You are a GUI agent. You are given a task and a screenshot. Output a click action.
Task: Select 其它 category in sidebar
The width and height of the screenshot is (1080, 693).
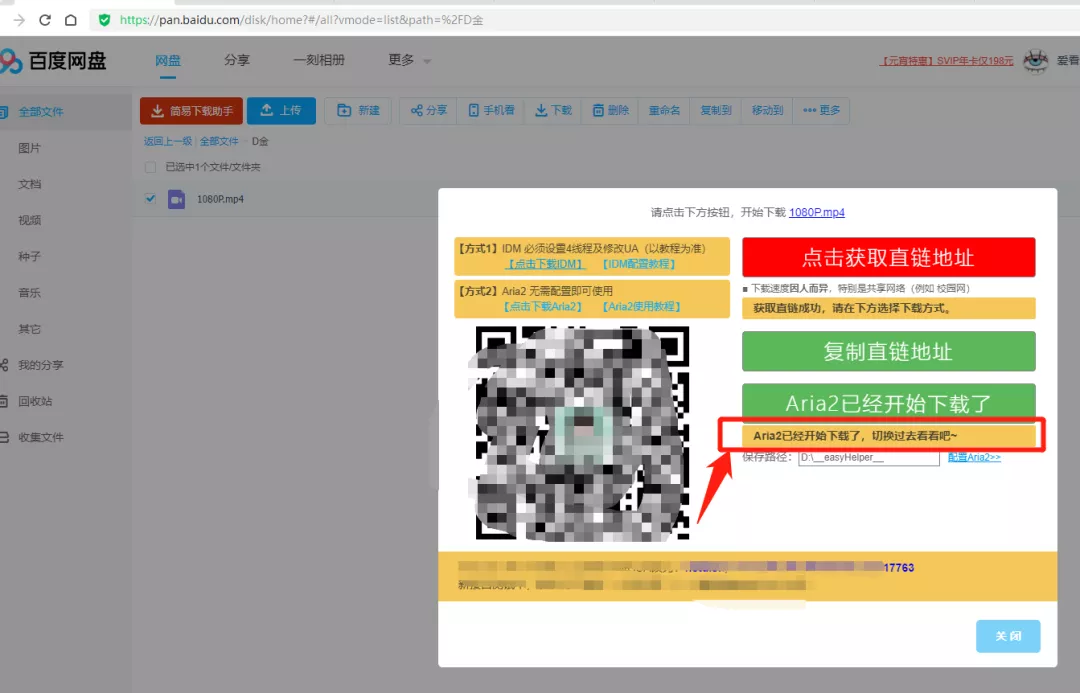pyautogui.click(x=30, y=329)
